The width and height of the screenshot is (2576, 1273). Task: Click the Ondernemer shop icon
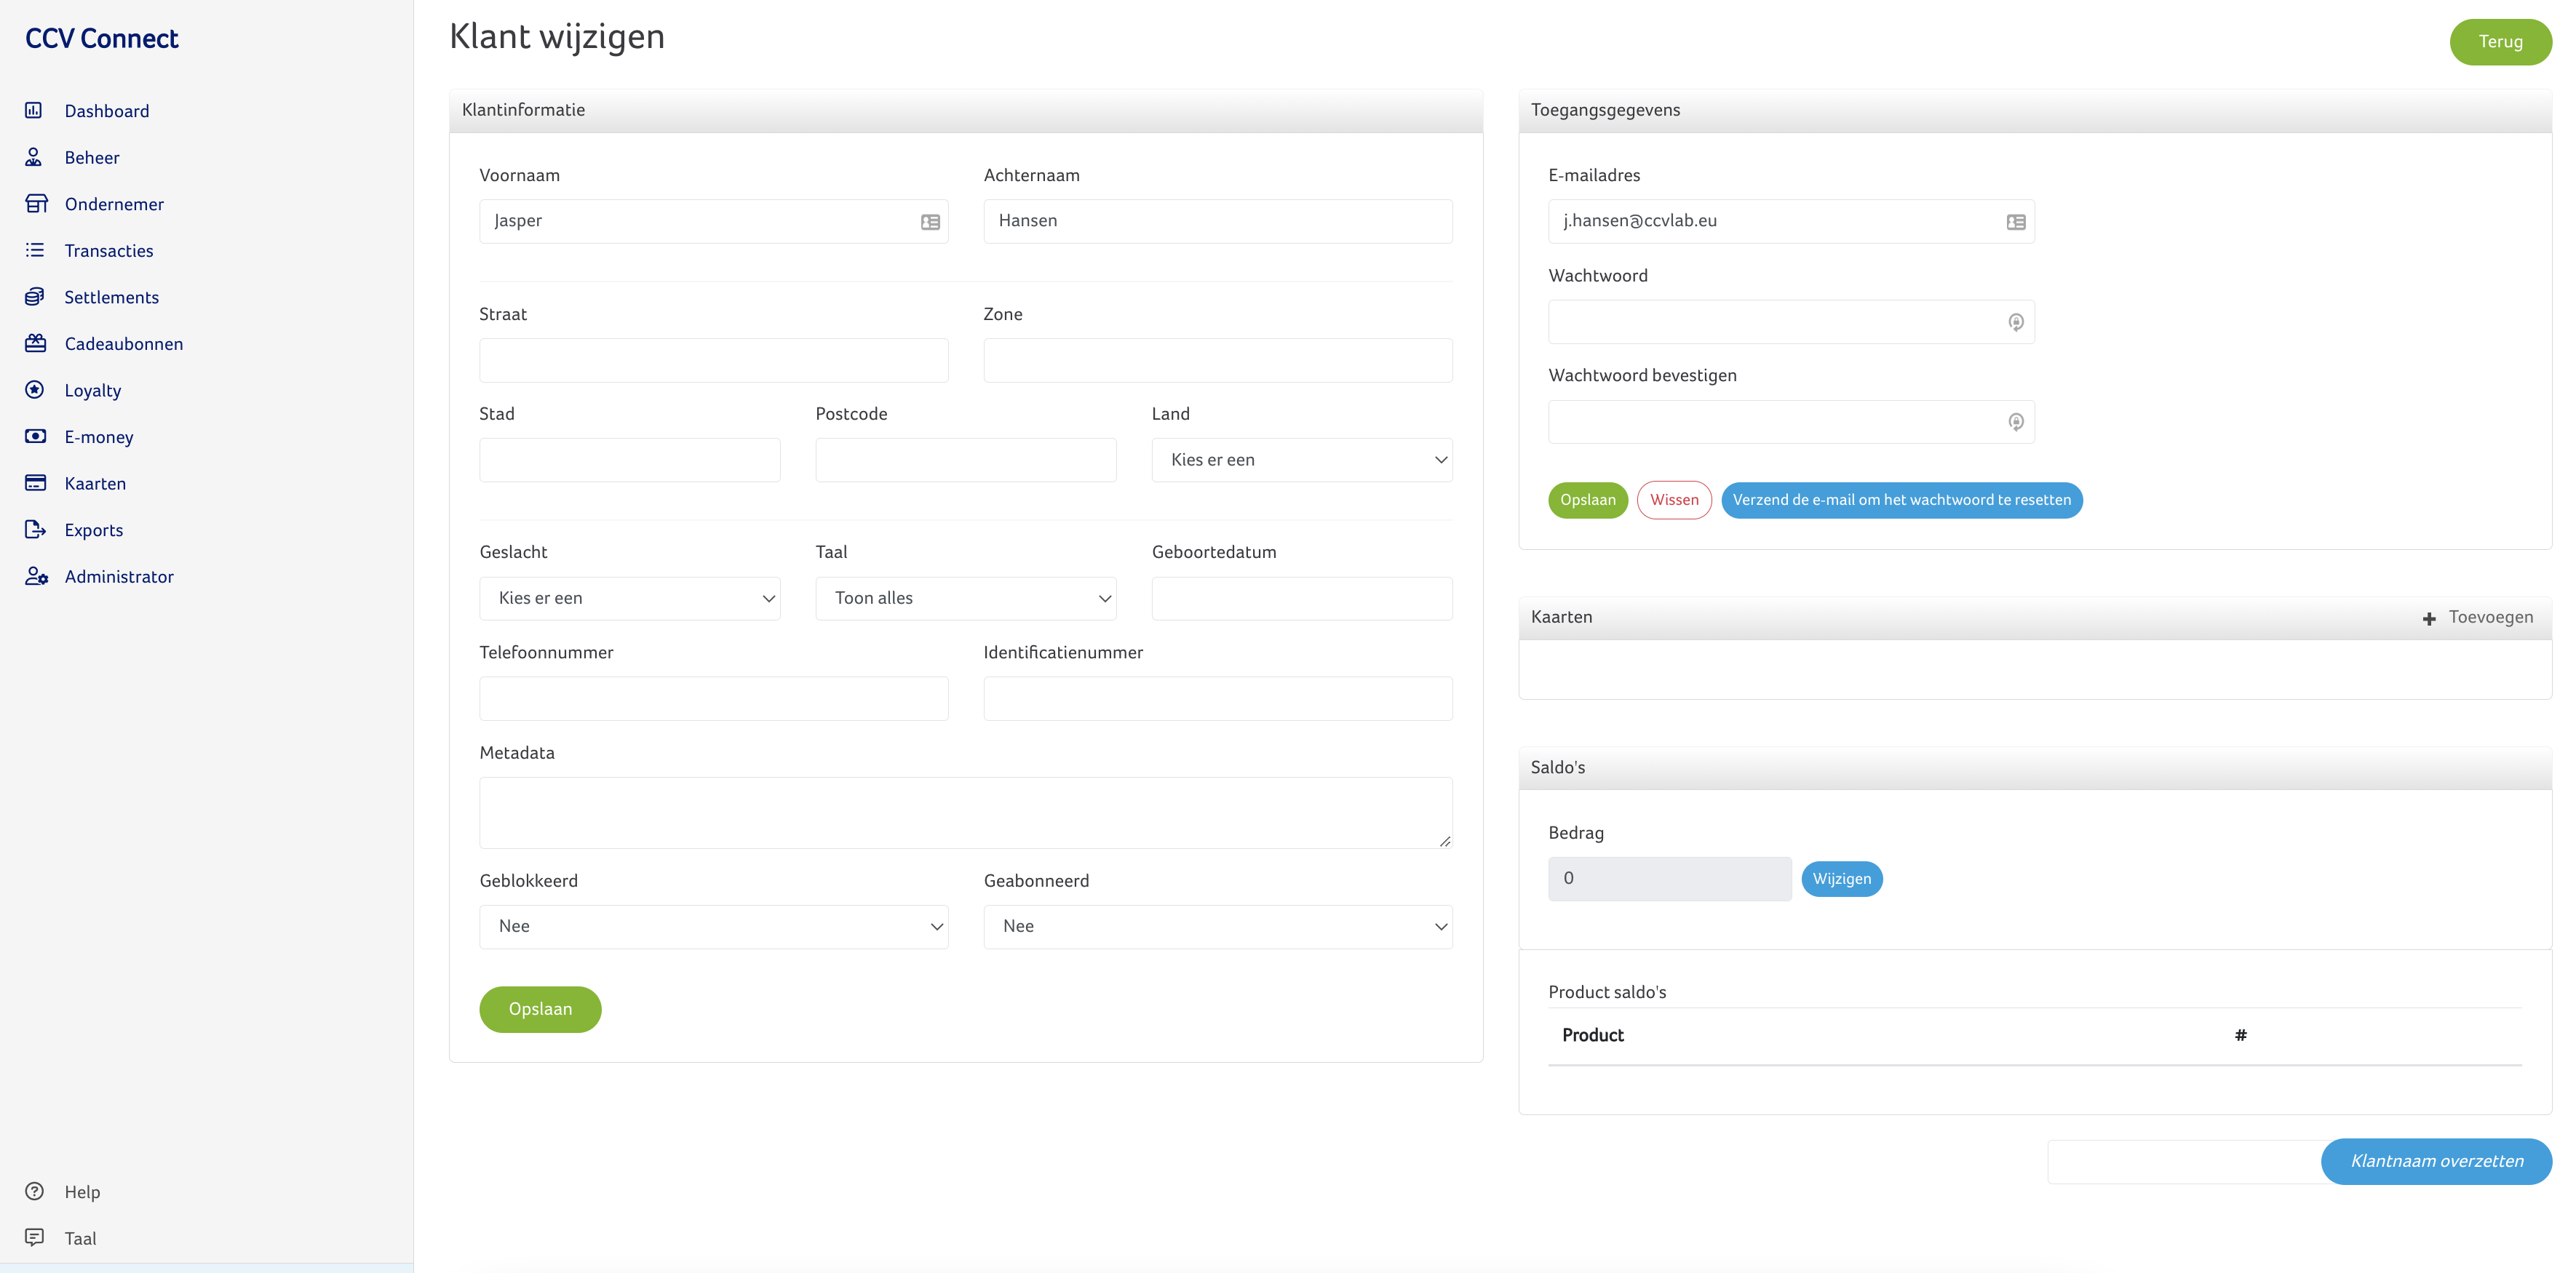click(36, 204)
